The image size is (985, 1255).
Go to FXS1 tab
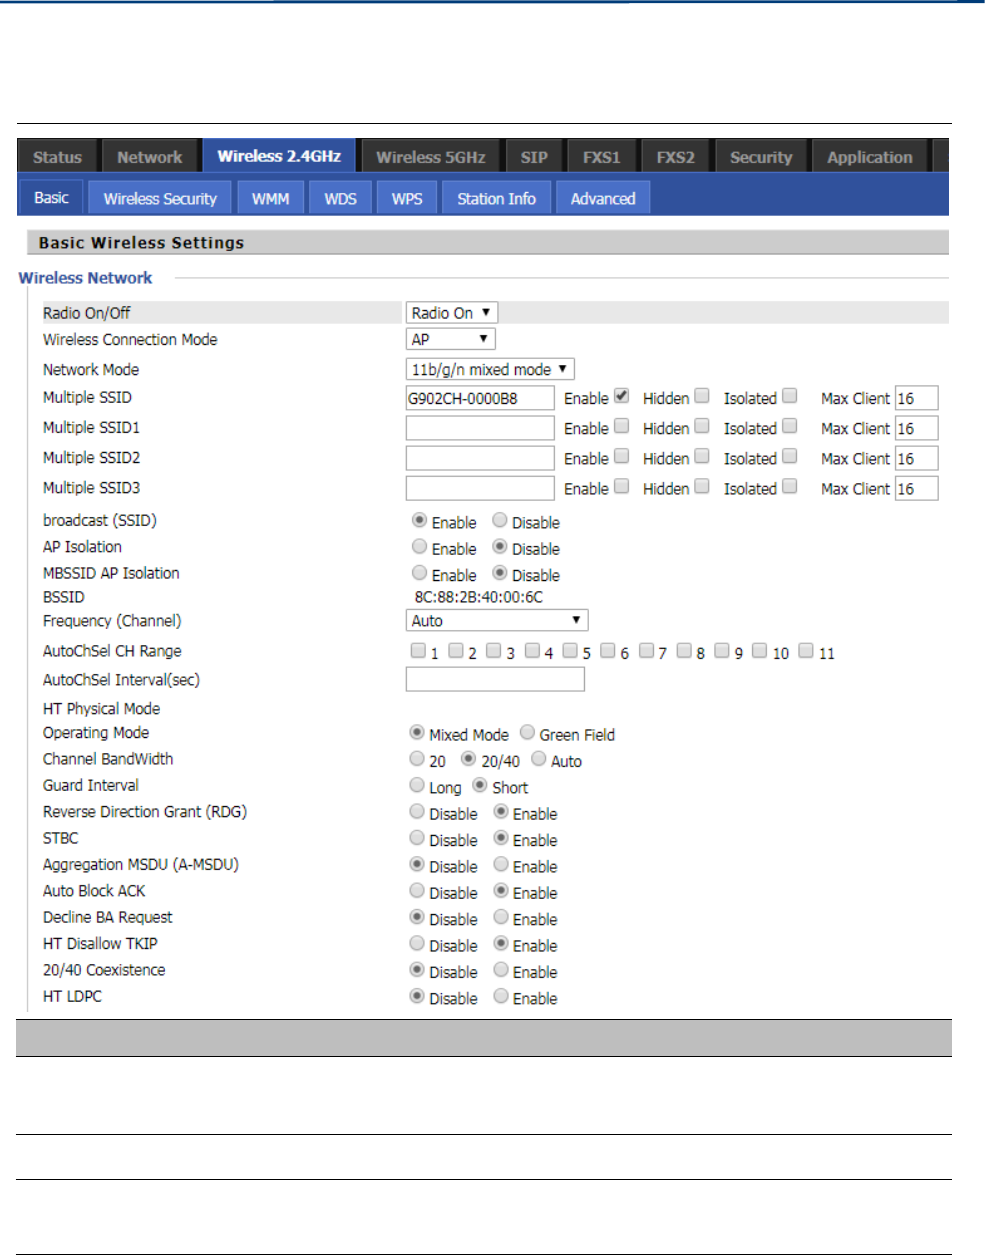pyautogui.click(x=602, y=157)
